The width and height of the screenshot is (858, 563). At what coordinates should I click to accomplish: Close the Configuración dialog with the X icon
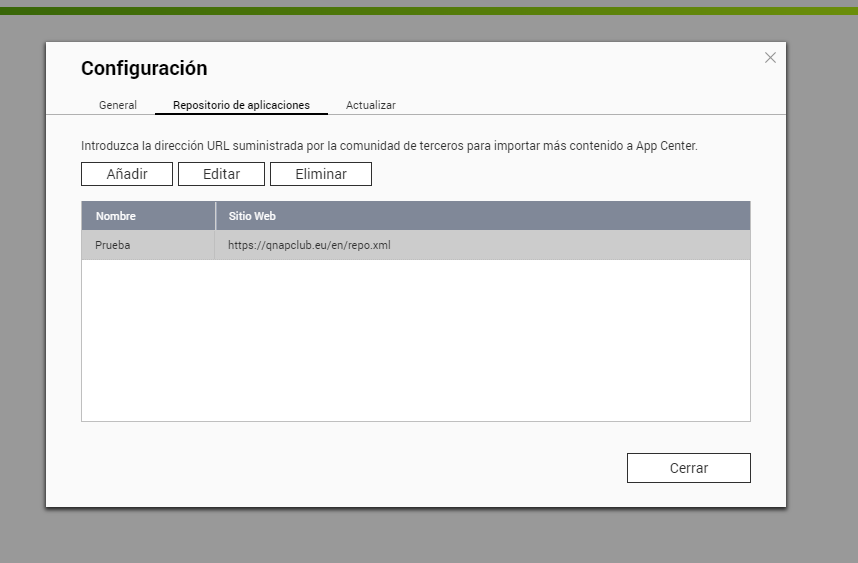pos(770,58)
